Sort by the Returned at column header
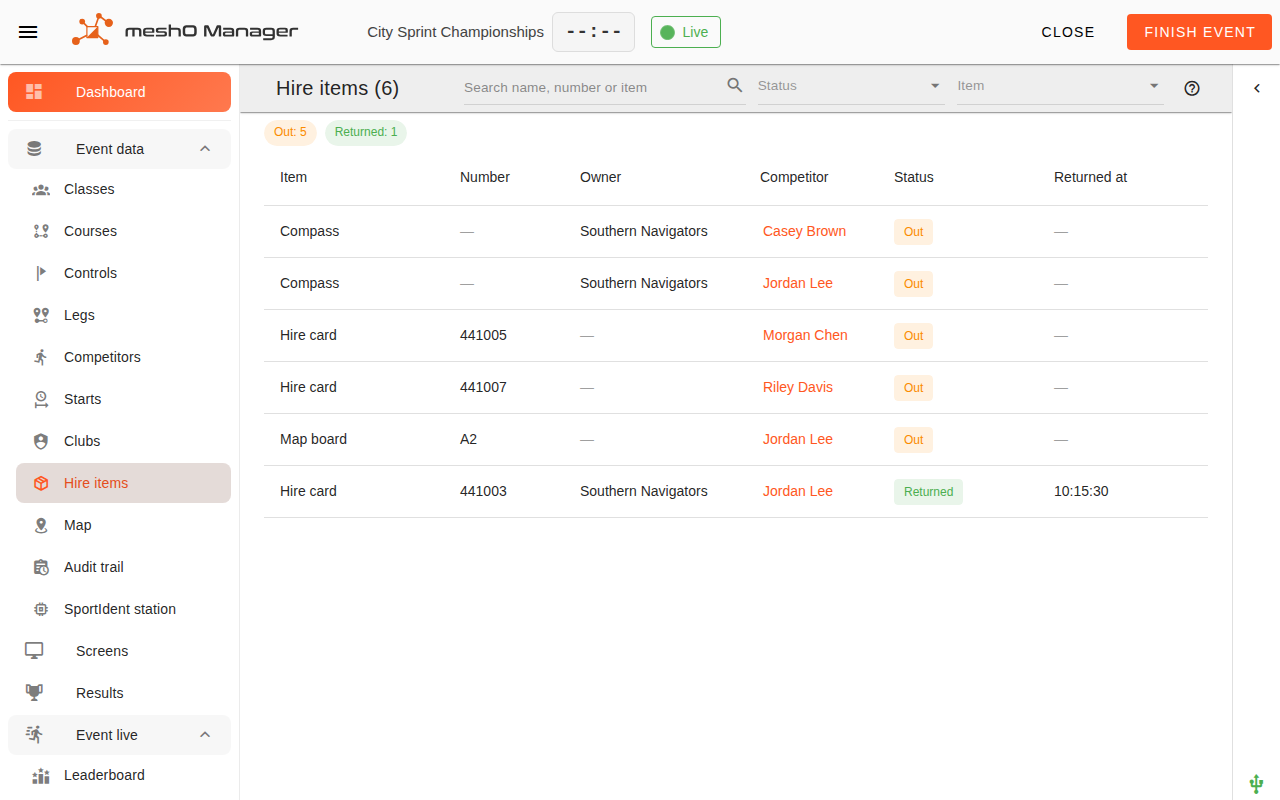Screen dimensions: 1280x800 [1090, 177]
